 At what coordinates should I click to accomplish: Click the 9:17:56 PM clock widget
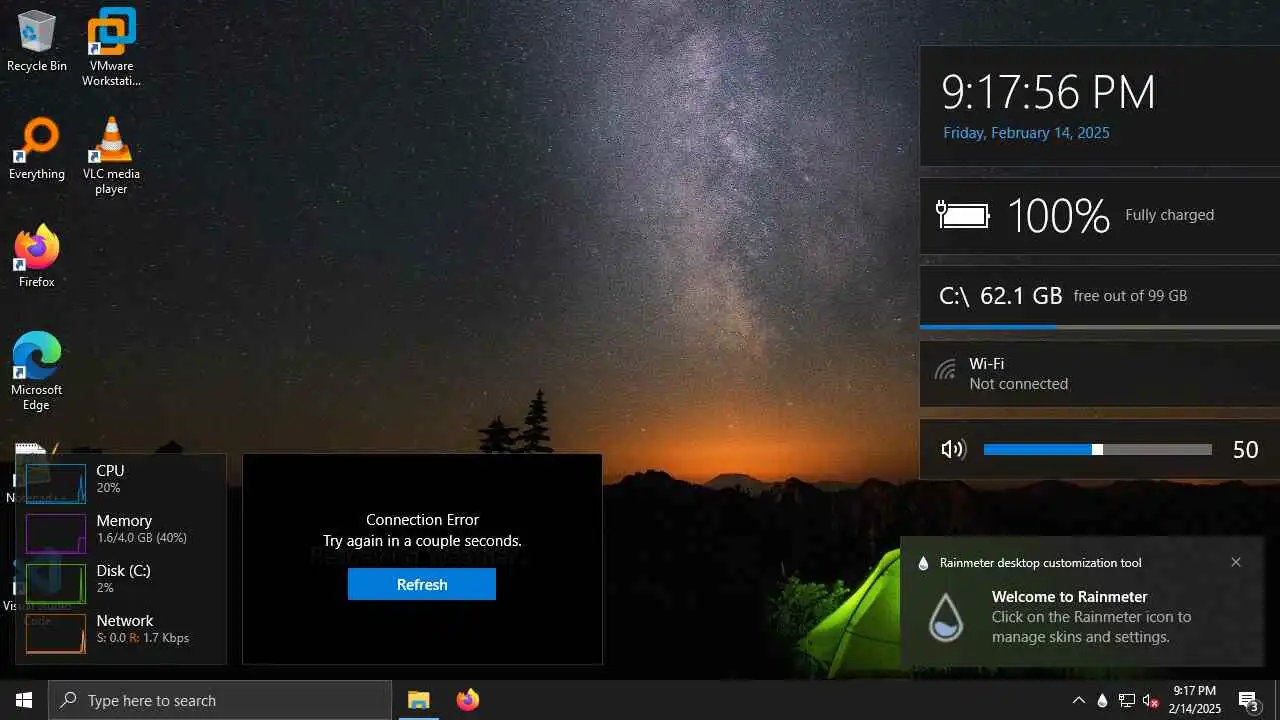1048,92
